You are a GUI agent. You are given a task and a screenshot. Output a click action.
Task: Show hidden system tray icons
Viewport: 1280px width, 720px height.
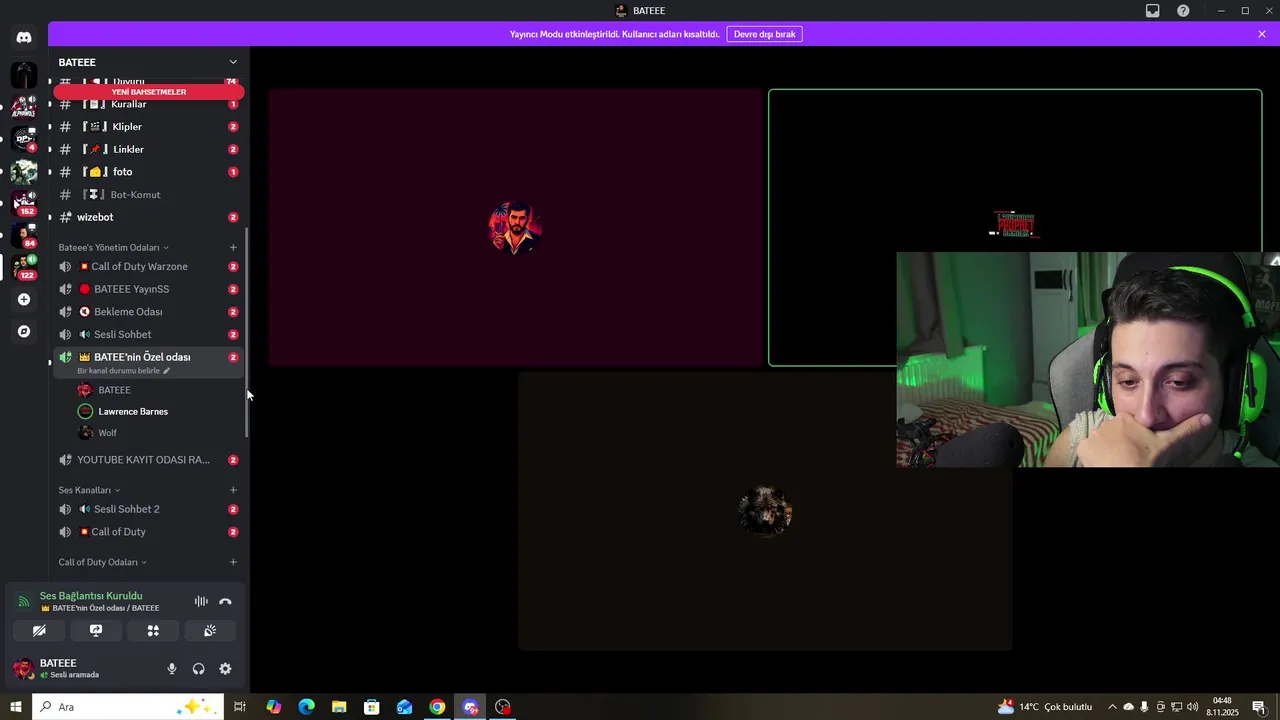click(x=1112, y=707)
